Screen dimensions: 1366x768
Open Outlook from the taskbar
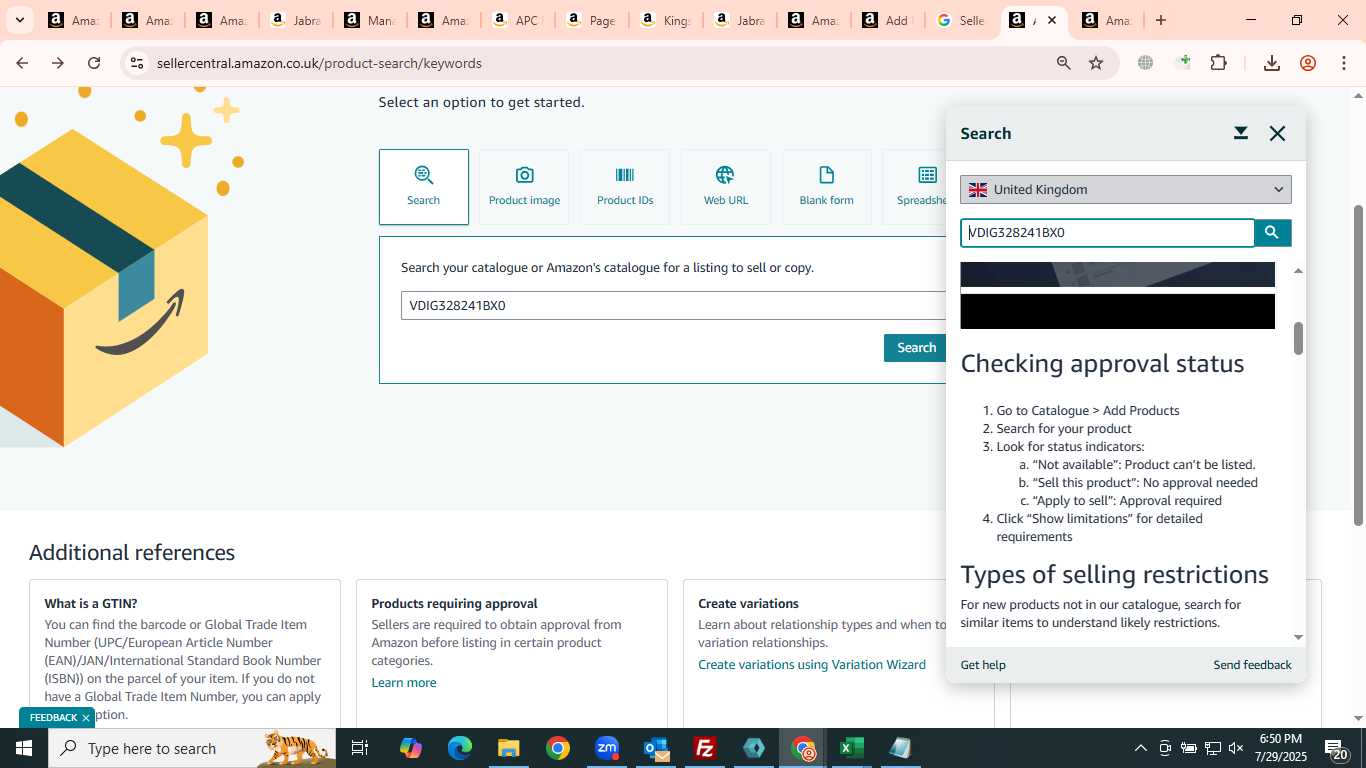point(656,748)
